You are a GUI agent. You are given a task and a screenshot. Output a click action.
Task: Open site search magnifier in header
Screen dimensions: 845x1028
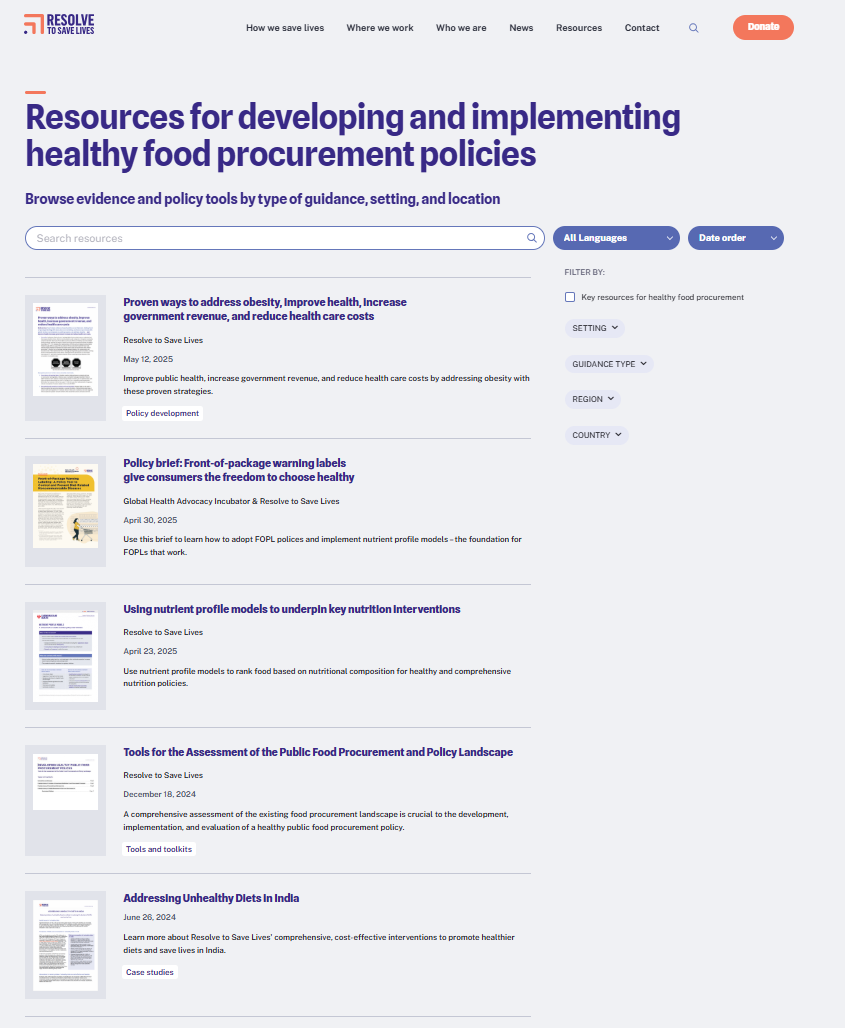coord(693,28)
